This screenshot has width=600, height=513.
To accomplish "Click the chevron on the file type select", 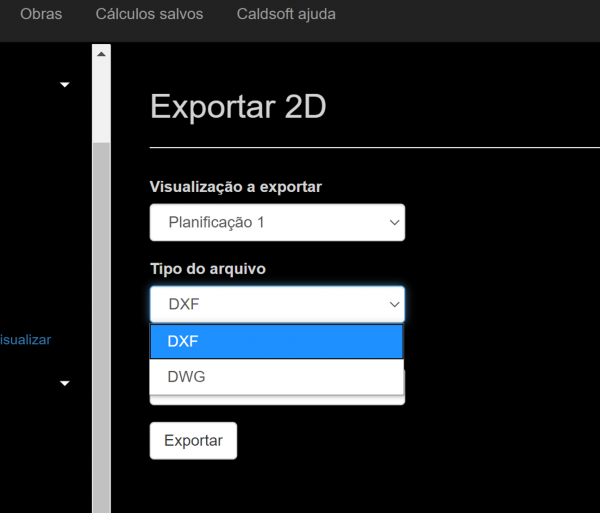I will point(394,305).
